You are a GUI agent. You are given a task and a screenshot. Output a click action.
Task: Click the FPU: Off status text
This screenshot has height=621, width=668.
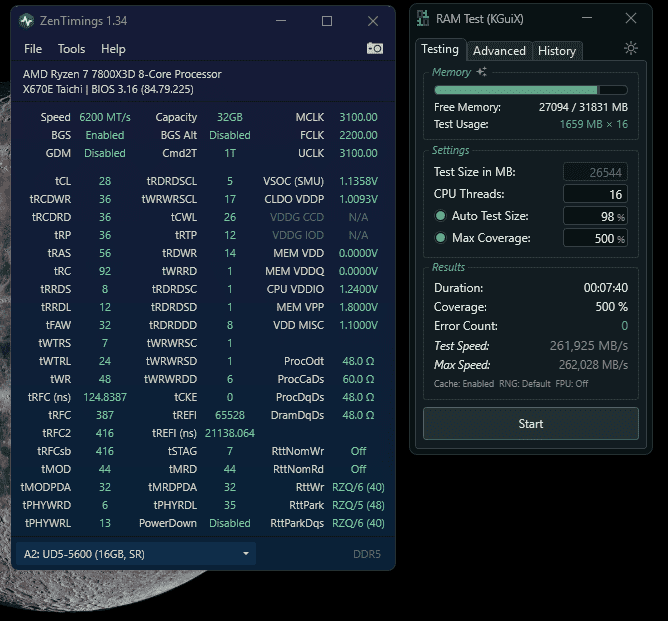point(572,383)
